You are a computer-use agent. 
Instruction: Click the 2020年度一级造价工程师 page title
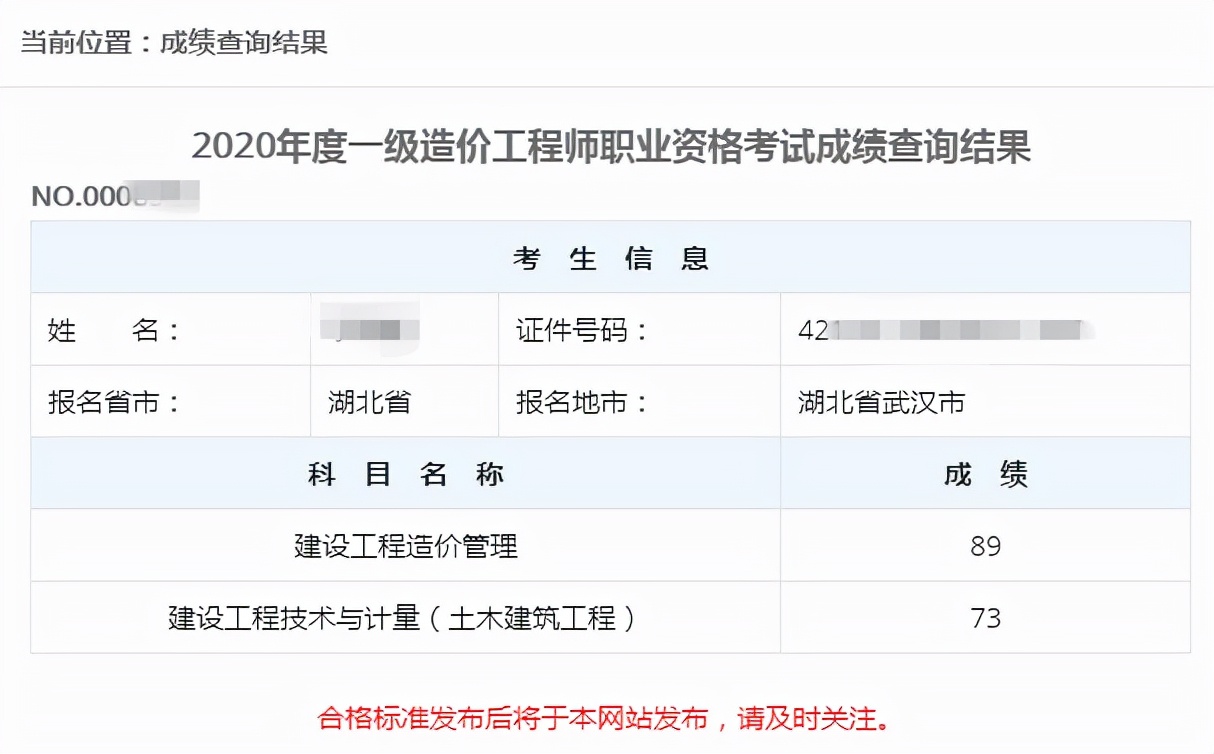[610, 147]
